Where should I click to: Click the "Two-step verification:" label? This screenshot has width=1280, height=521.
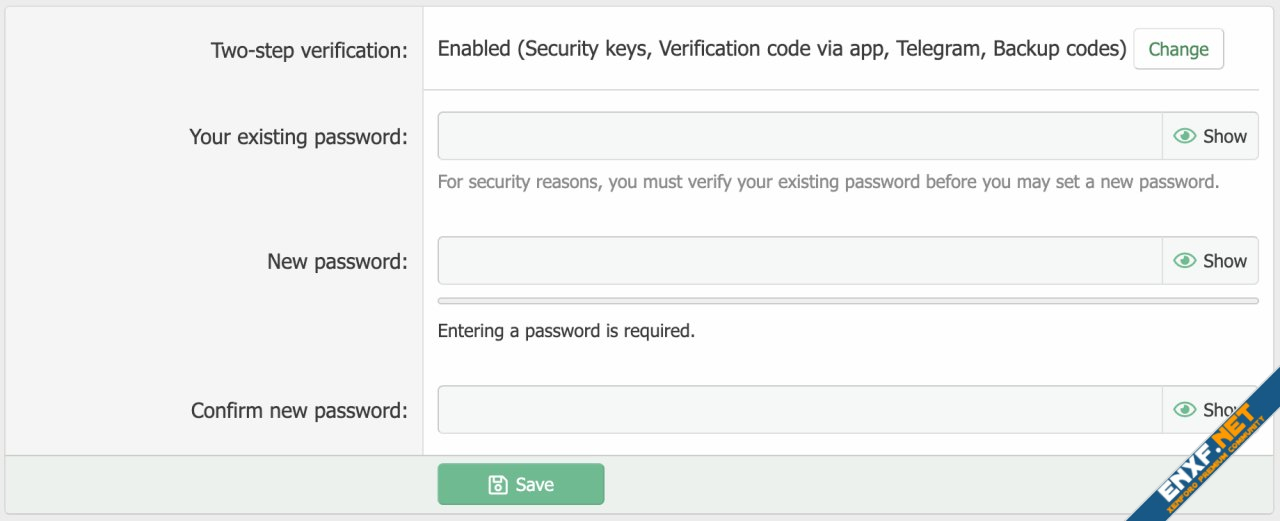tap(309, 51)
